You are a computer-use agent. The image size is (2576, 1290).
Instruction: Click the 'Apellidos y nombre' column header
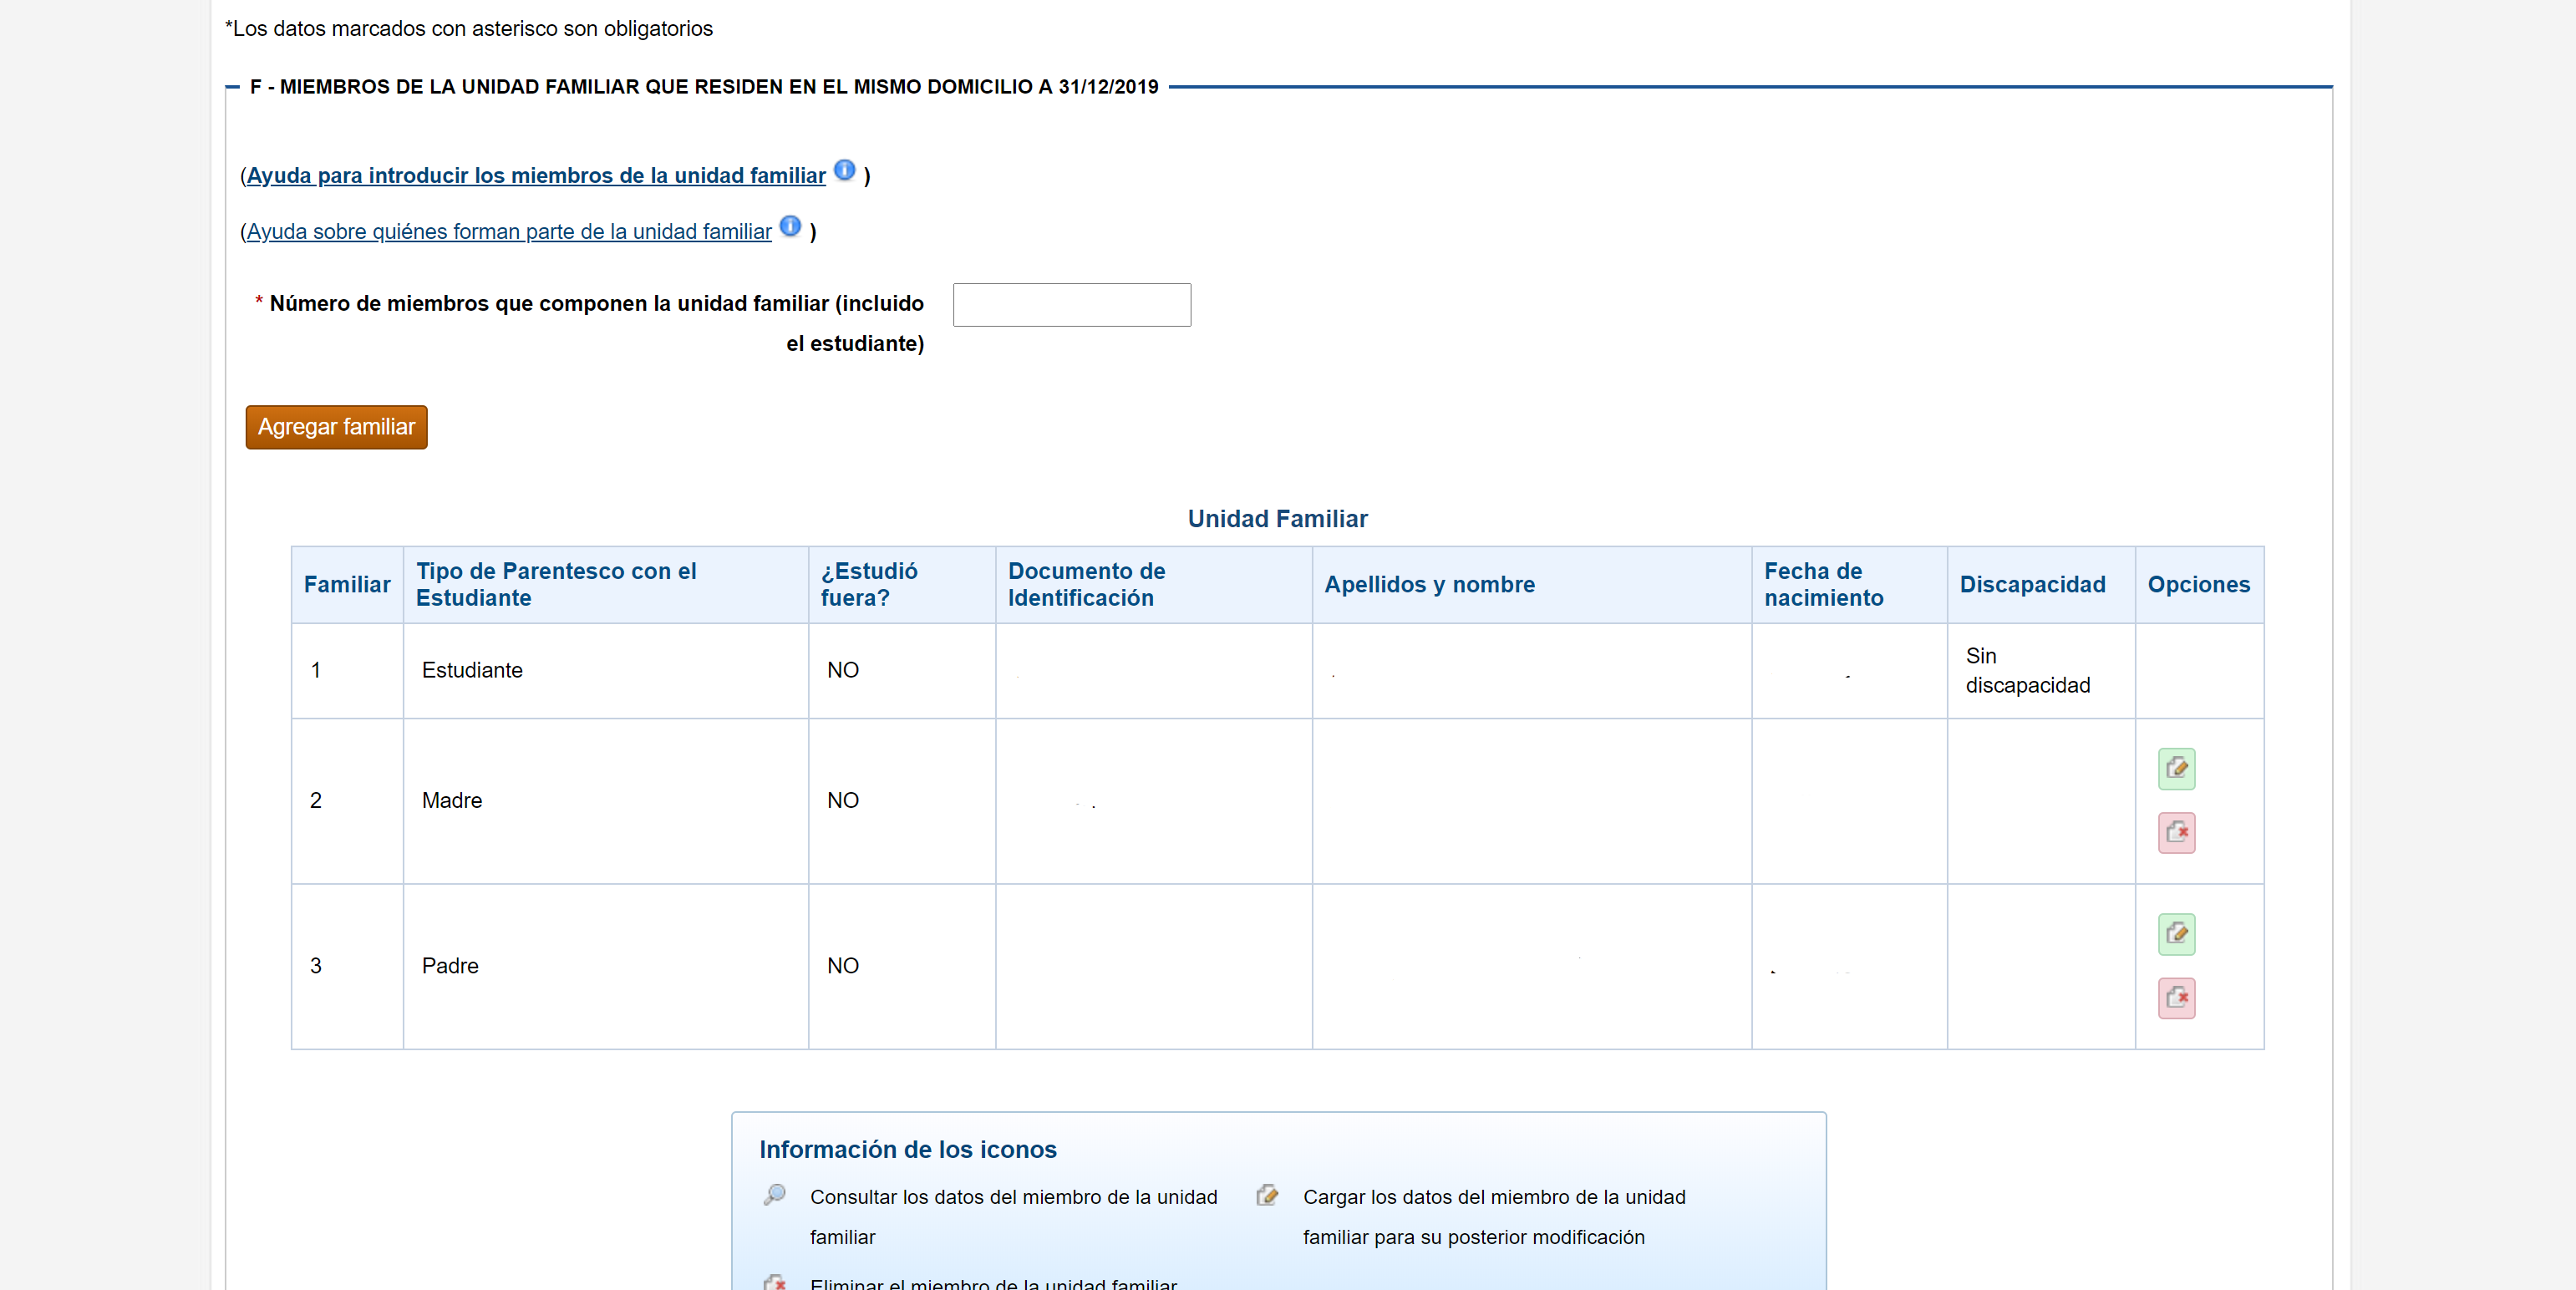coord(1531,584)
